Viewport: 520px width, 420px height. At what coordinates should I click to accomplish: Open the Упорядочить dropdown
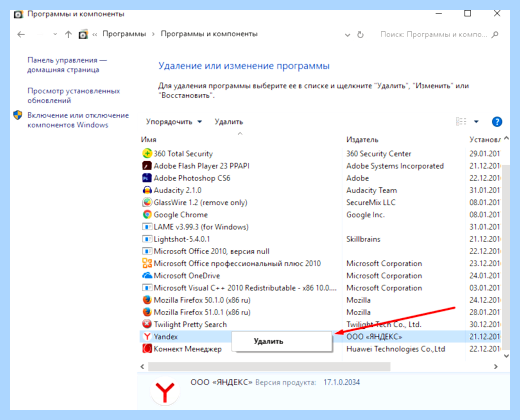[174, 122]
